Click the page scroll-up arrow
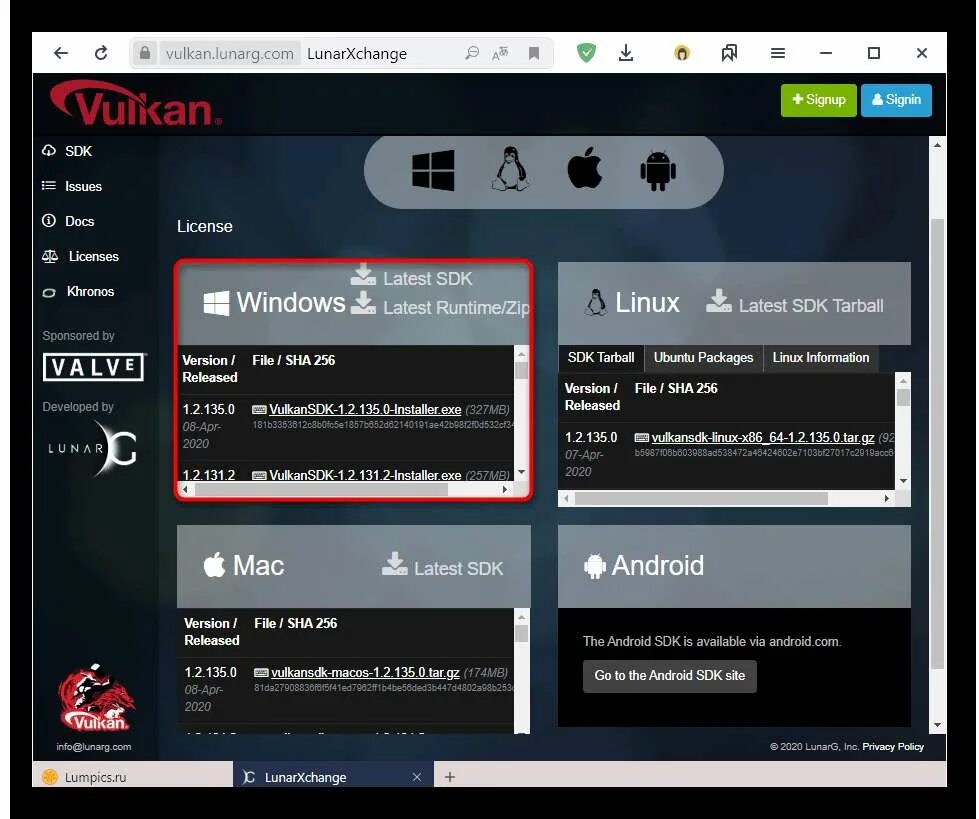Viewport: 979px width, 819px height. 937,145
